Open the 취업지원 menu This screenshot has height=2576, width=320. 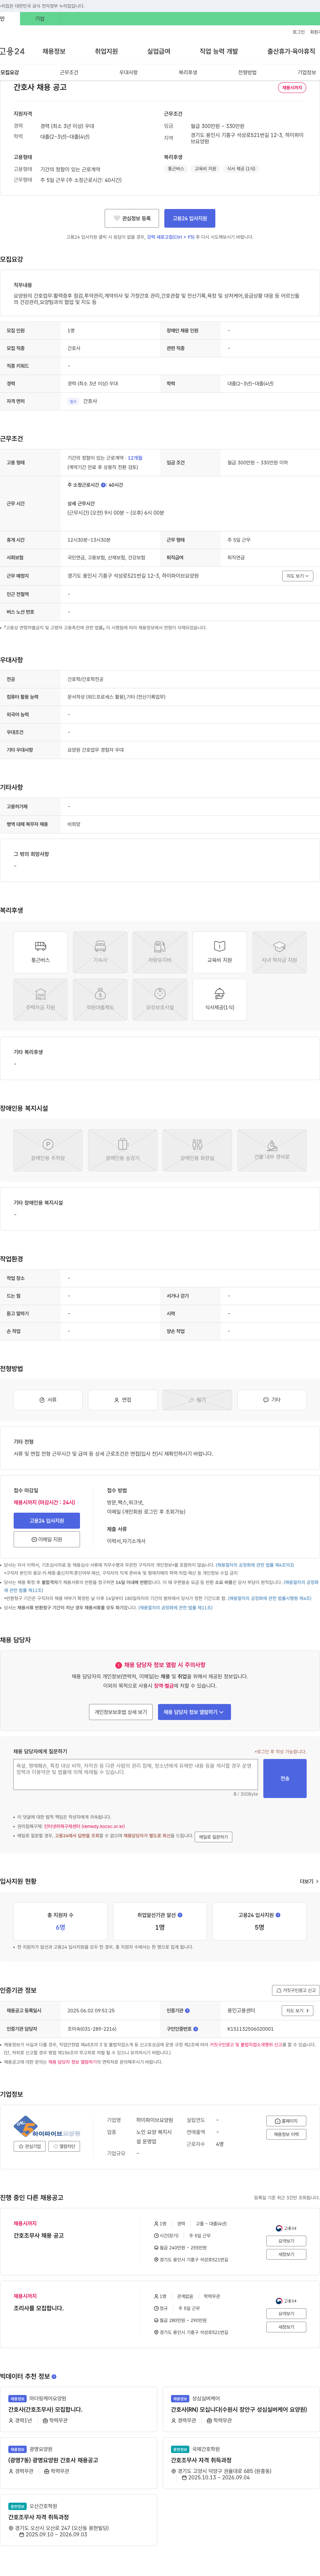(106, 51)
